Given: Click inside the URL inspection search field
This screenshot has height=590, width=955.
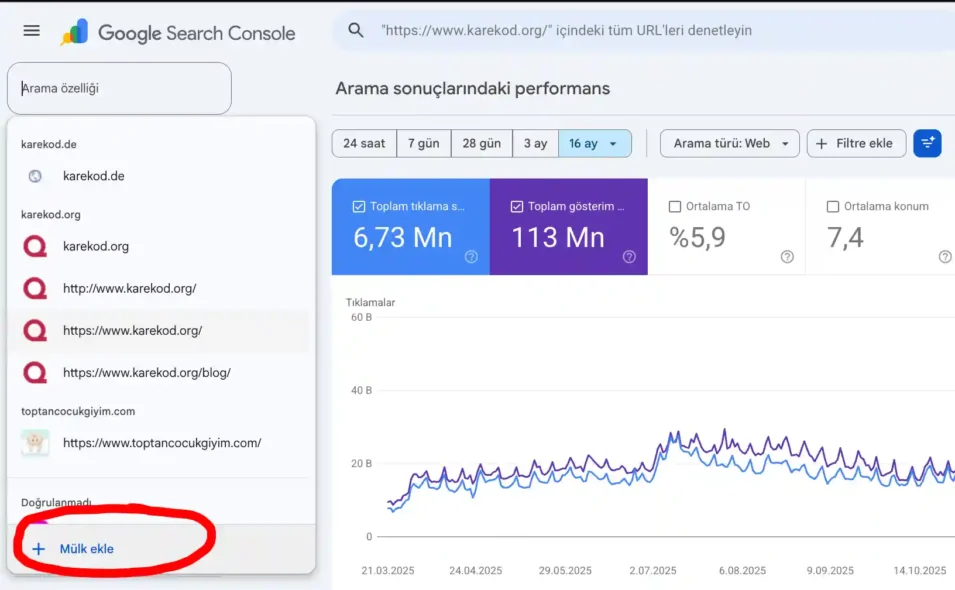Looking at the screenshot, I should [646, 30].
